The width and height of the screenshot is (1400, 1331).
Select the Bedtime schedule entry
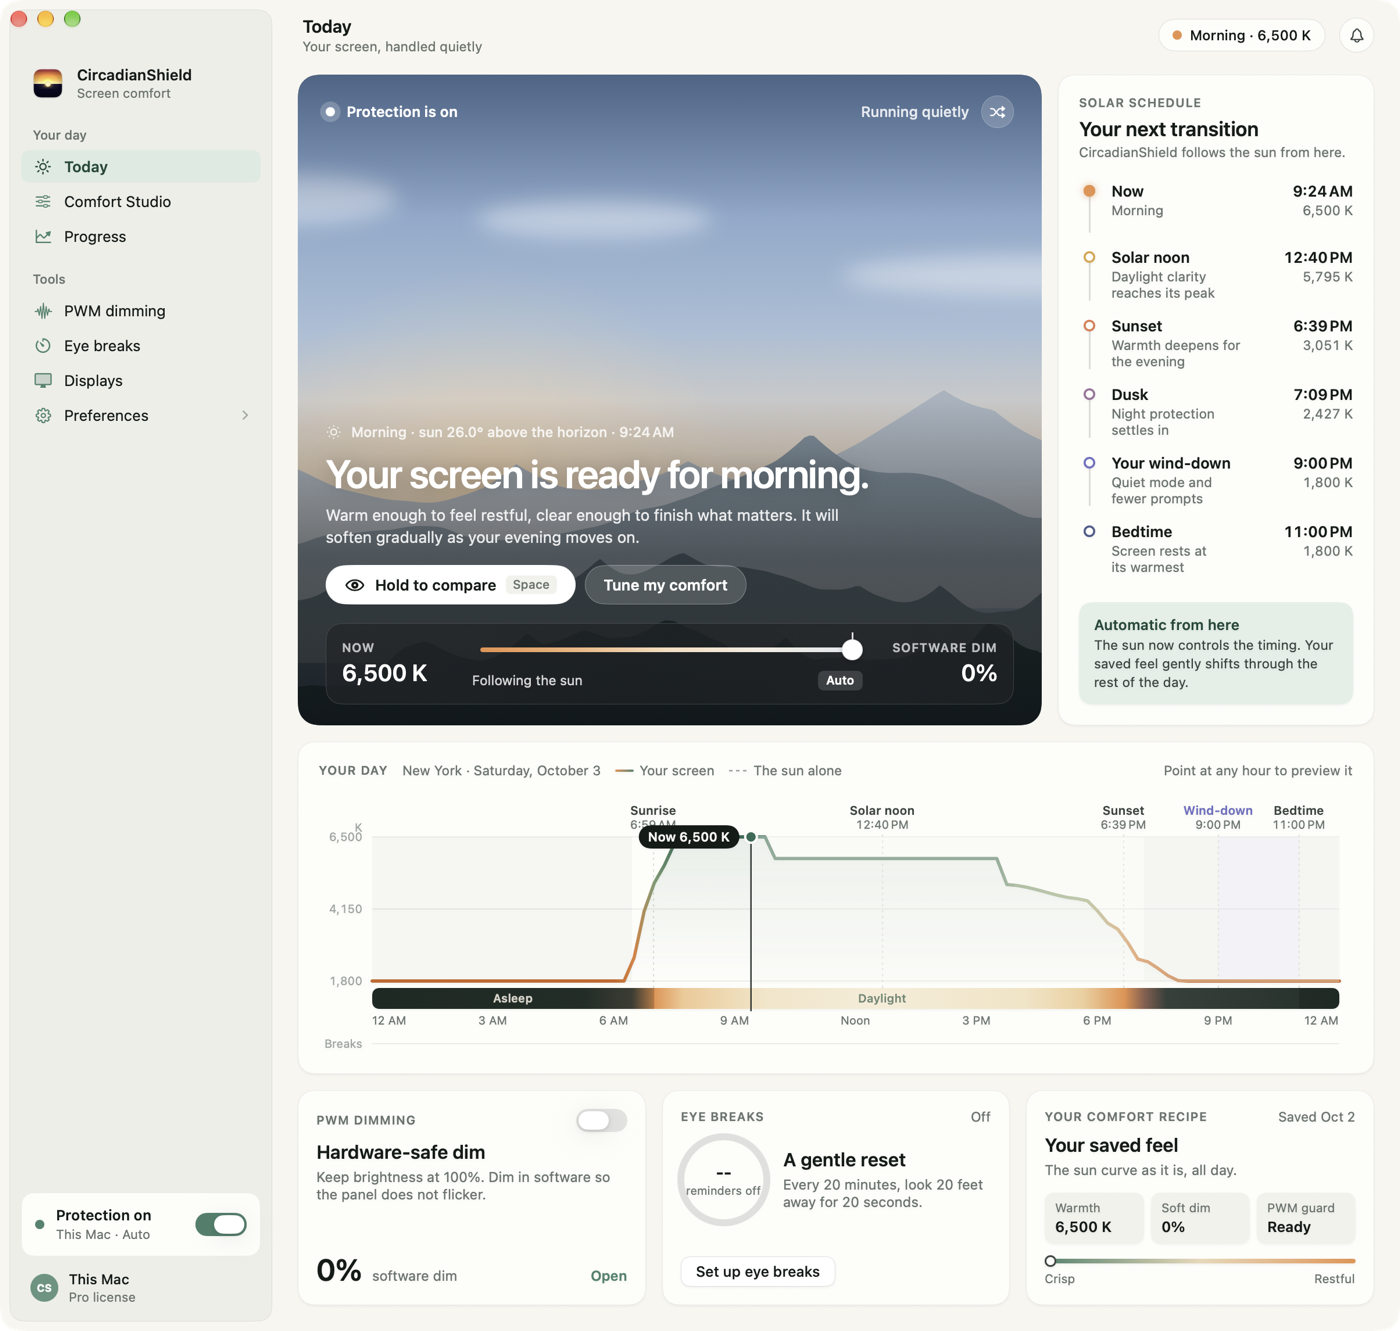pyautogui.click(x=1216, y=549)
